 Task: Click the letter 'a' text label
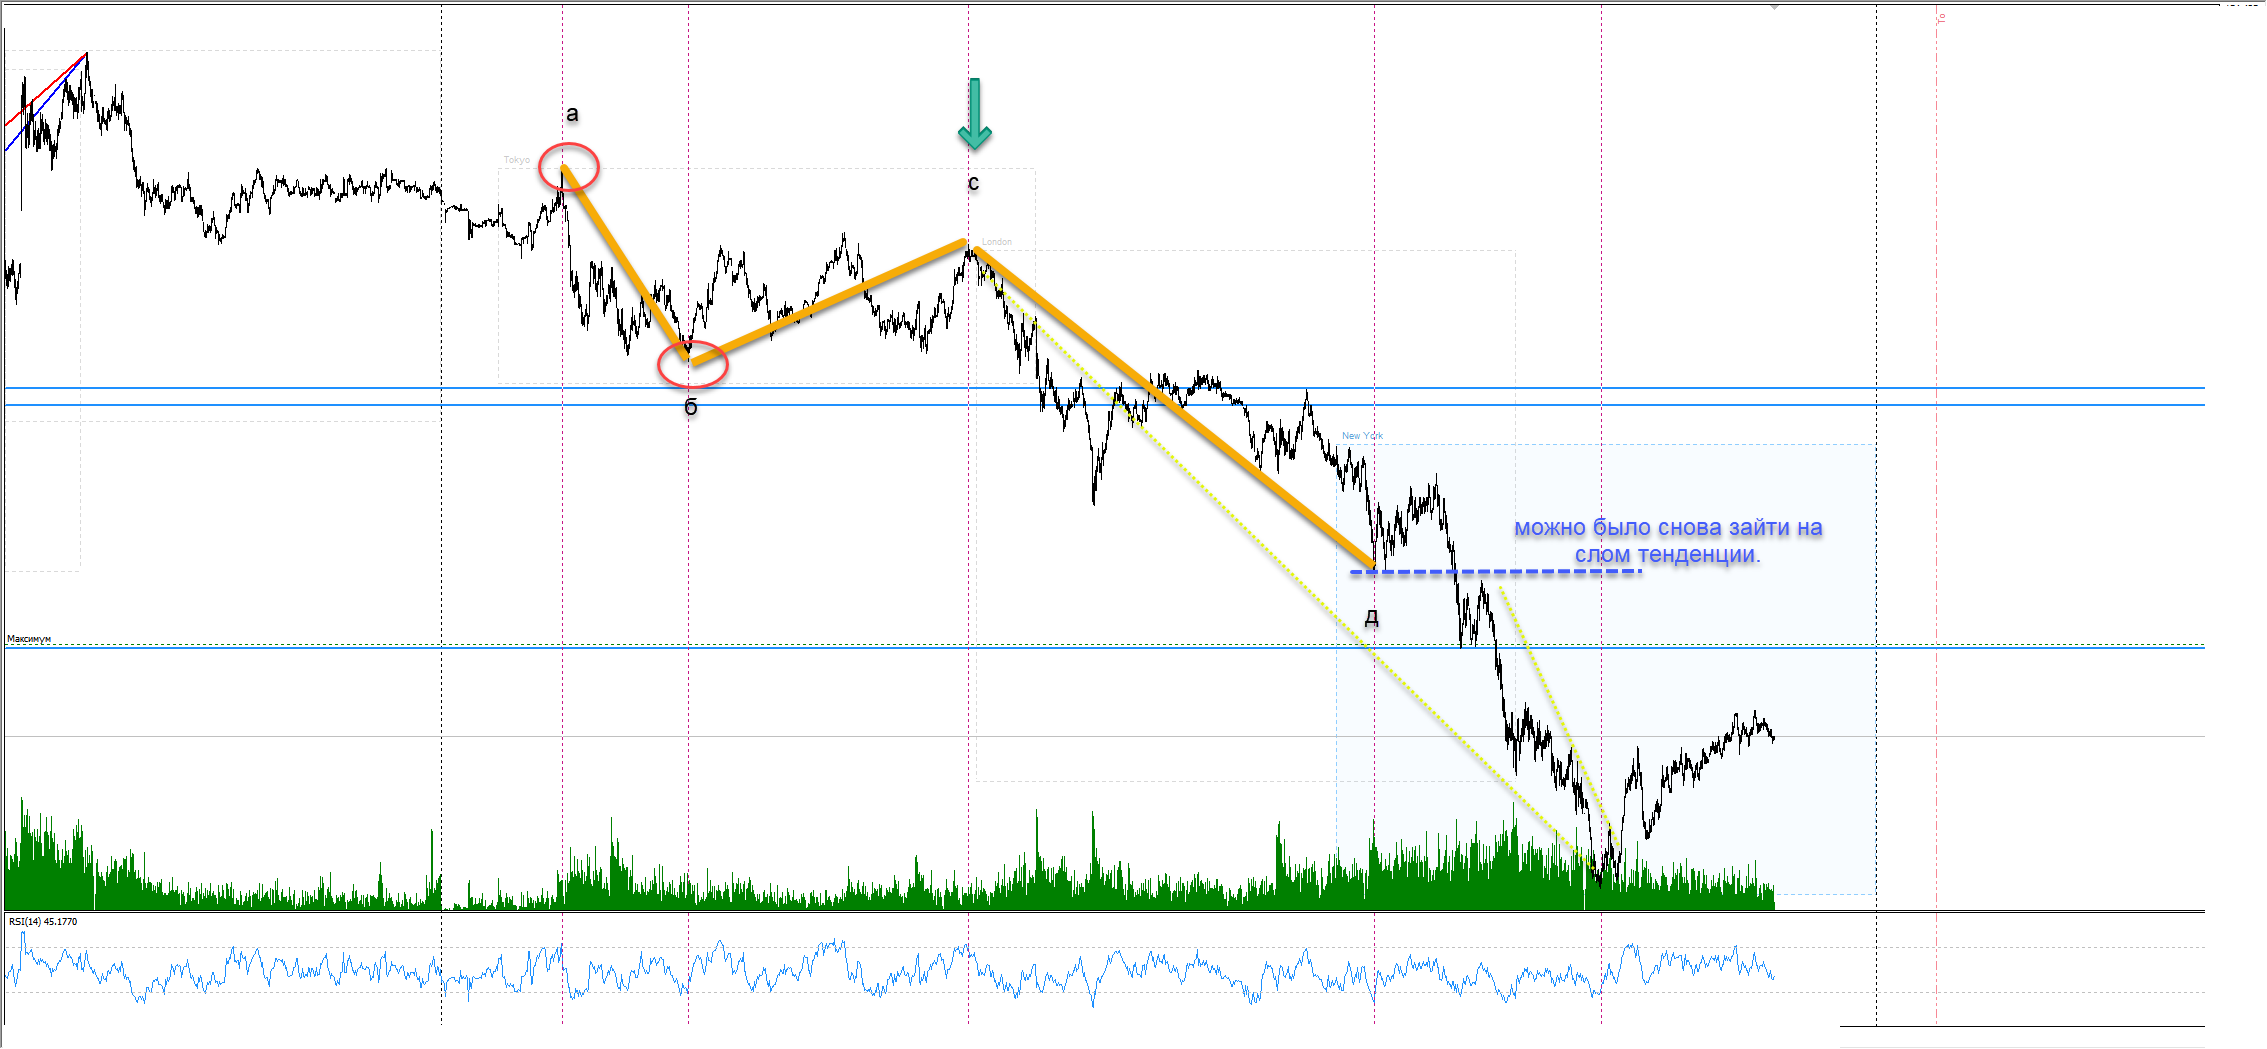[572, 114]
